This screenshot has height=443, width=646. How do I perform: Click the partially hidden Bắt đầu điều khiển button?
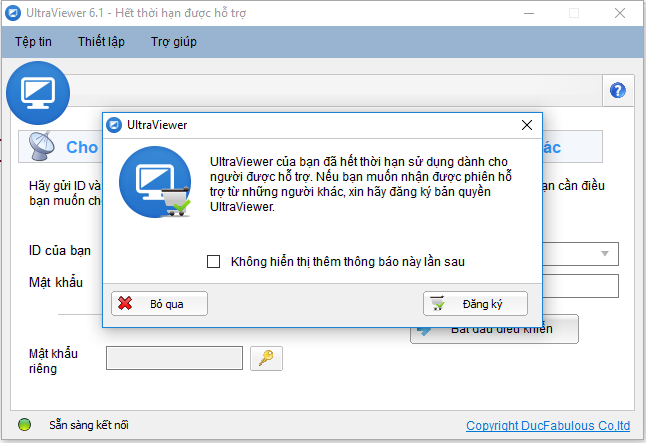pyautogui.click(x=494, y=335)
